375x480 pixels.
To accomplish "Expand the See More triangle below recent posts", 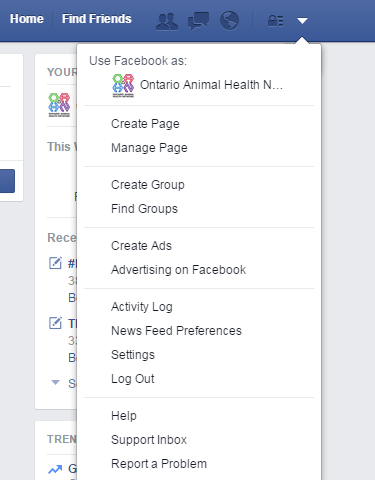I will 55,382.
